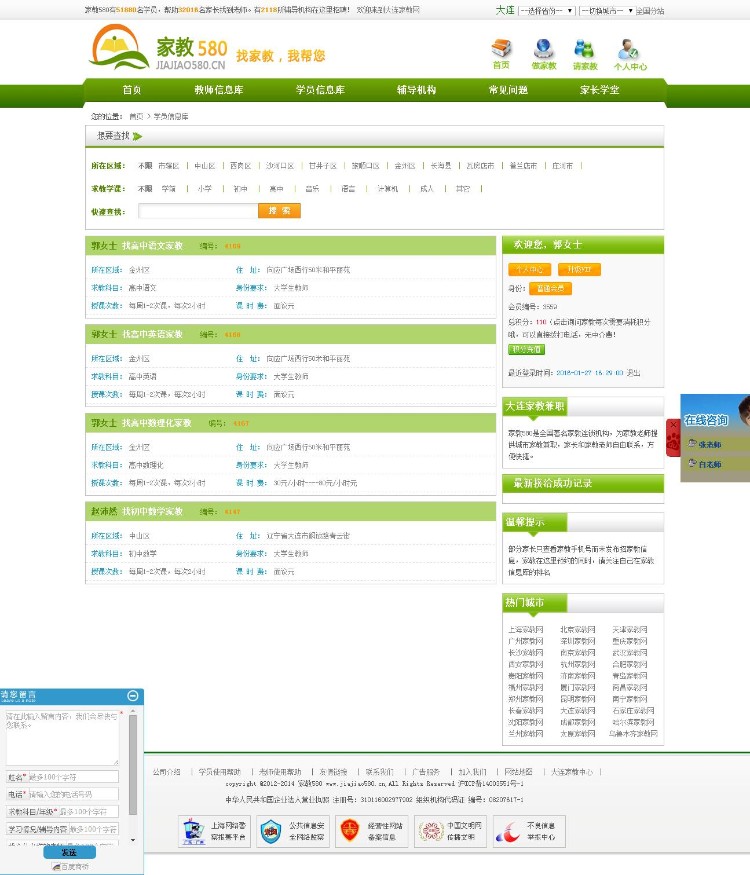Click the green arrow beside 想要查找

pos(137,136)
